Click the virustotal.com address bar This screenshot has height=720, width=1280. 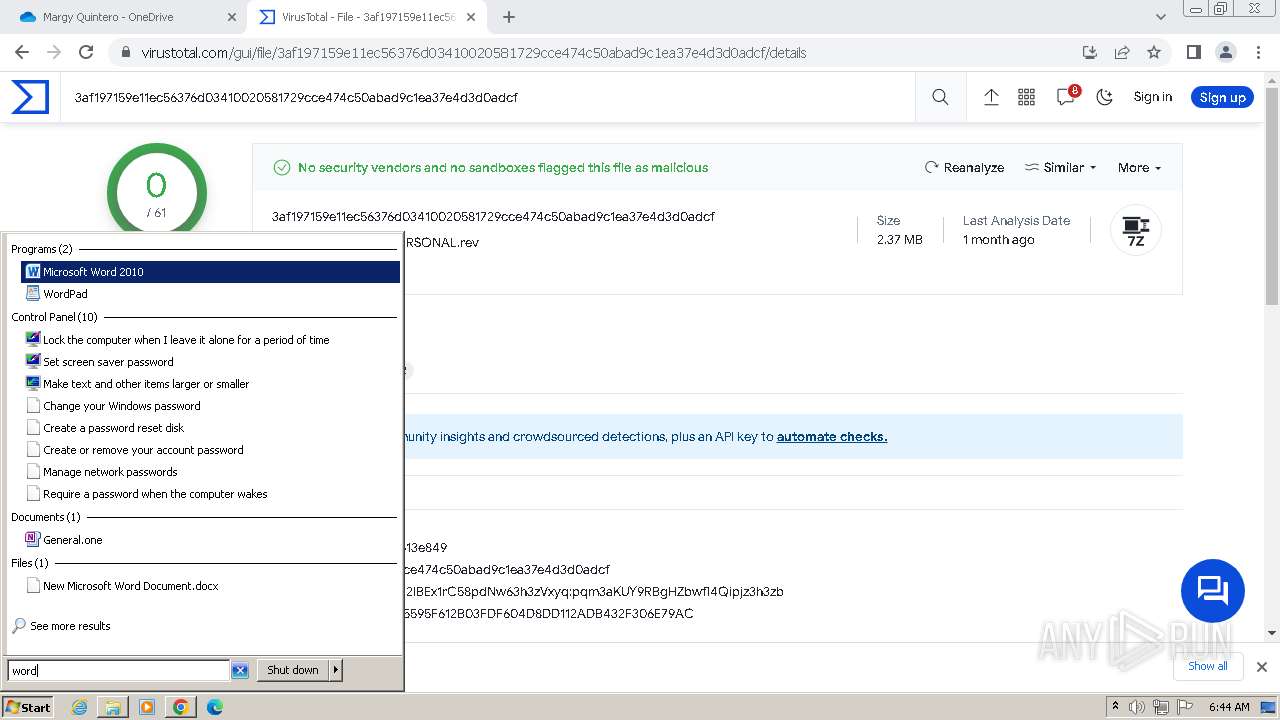pyautogui.click(x=600, y=52)
